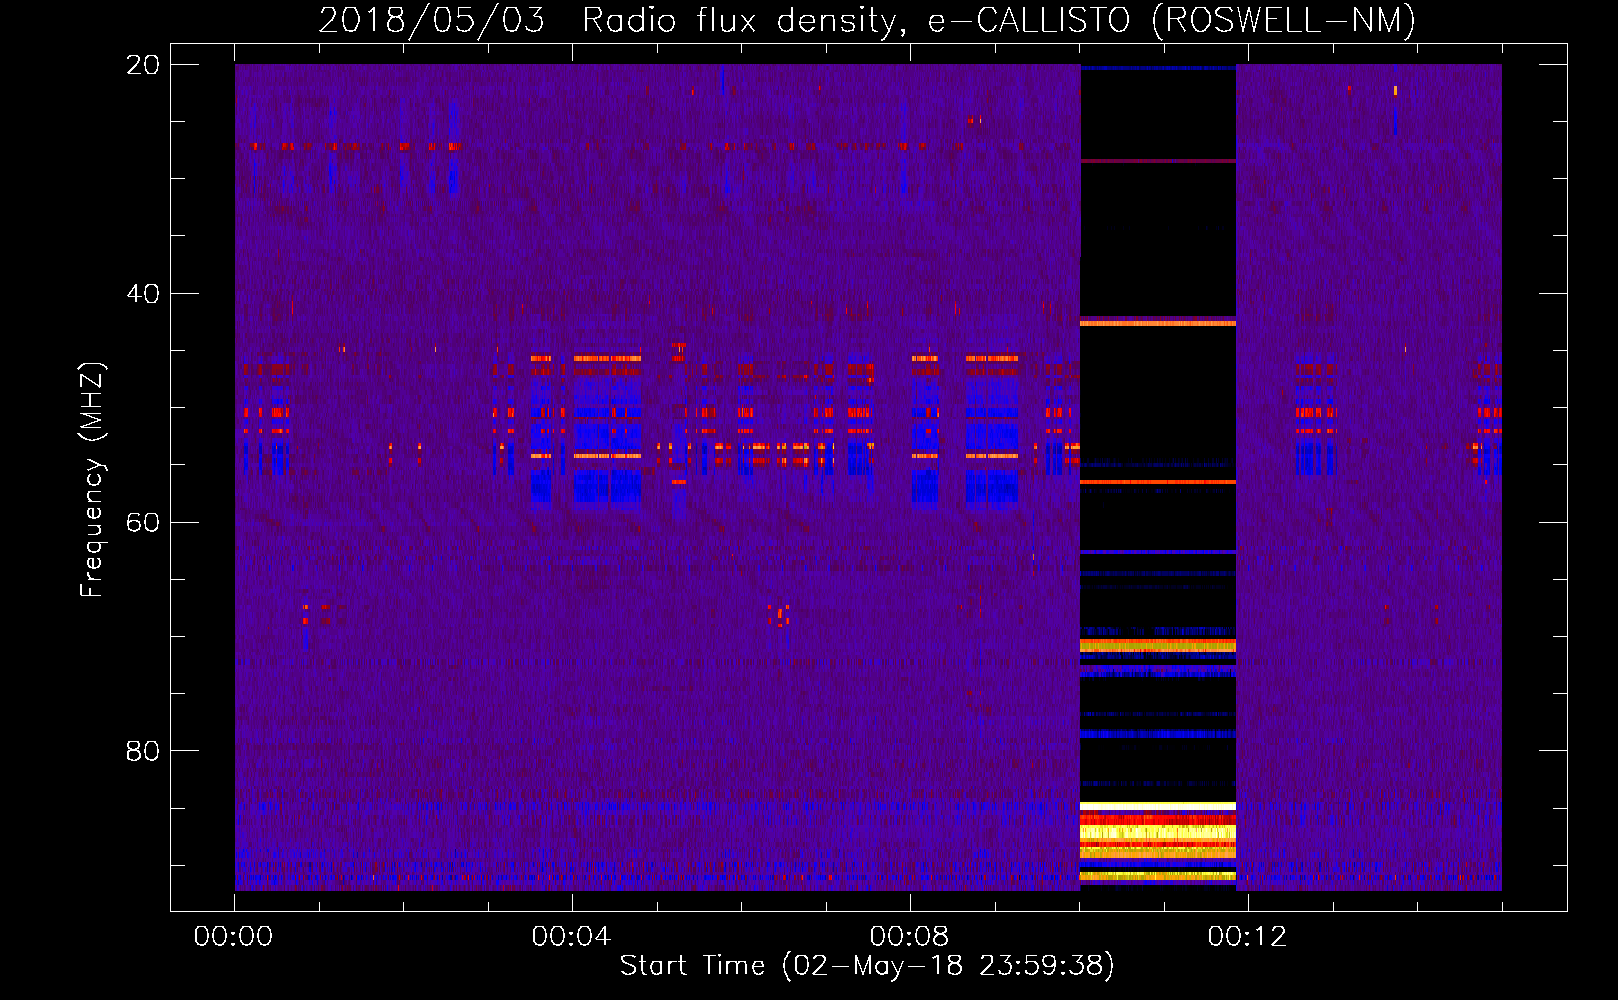This screenshot has height=1000, width=1618.
Task: Click the x-axis time label '00:00'
Action: pos(233,936)
